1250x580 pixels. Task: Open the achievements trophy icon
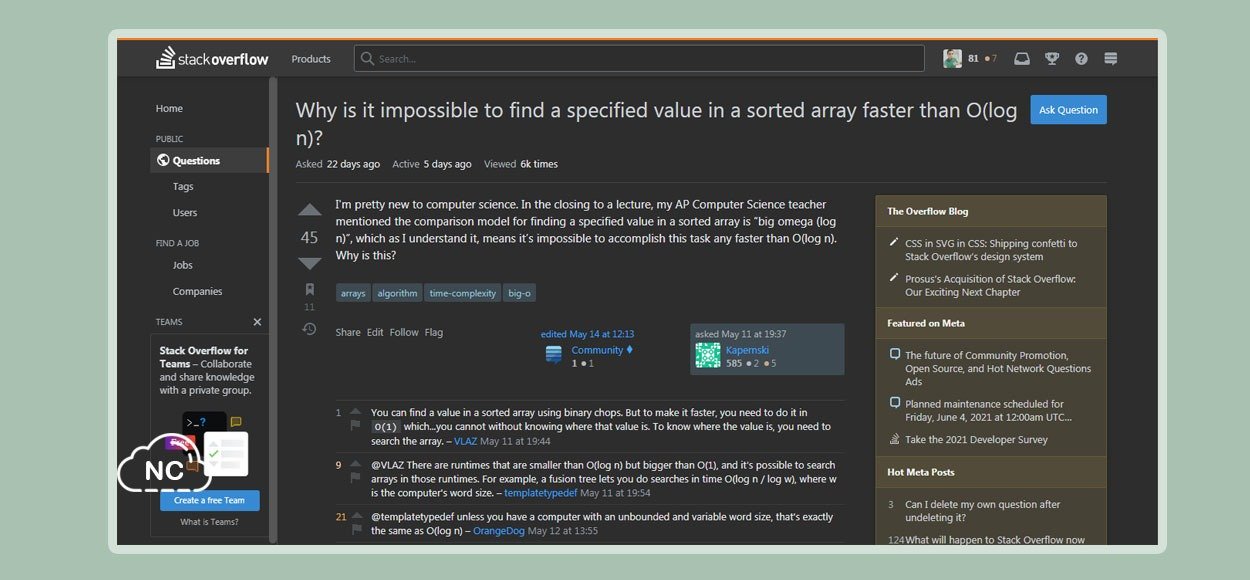(1051, 59)
